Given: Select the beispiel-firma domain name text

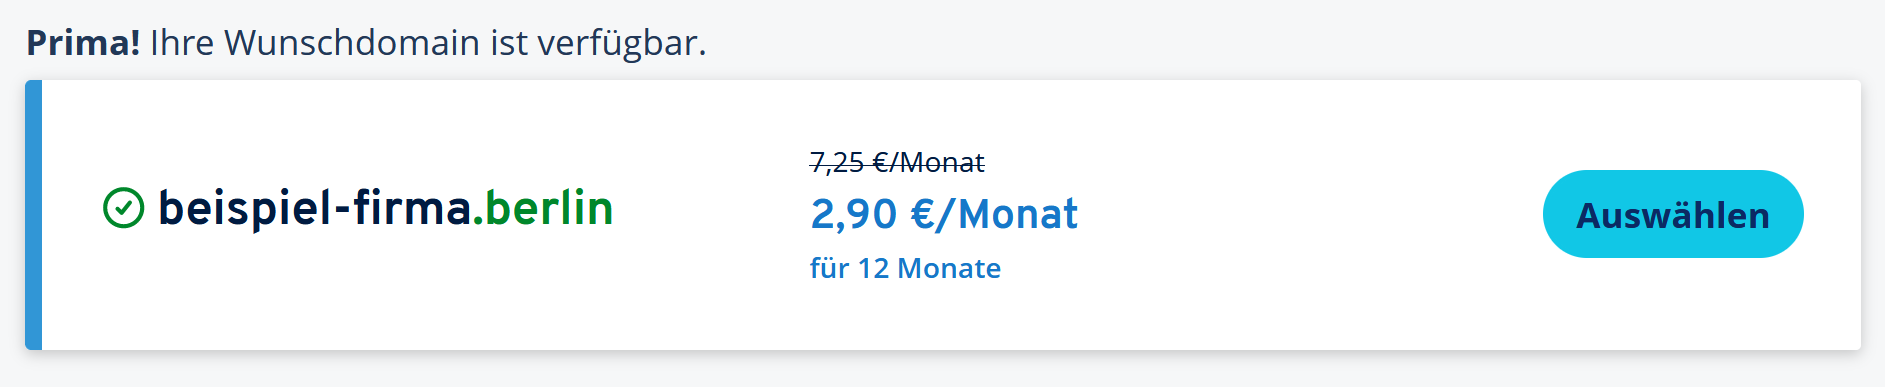Looking at the screenshot, I should coord(315,208).
